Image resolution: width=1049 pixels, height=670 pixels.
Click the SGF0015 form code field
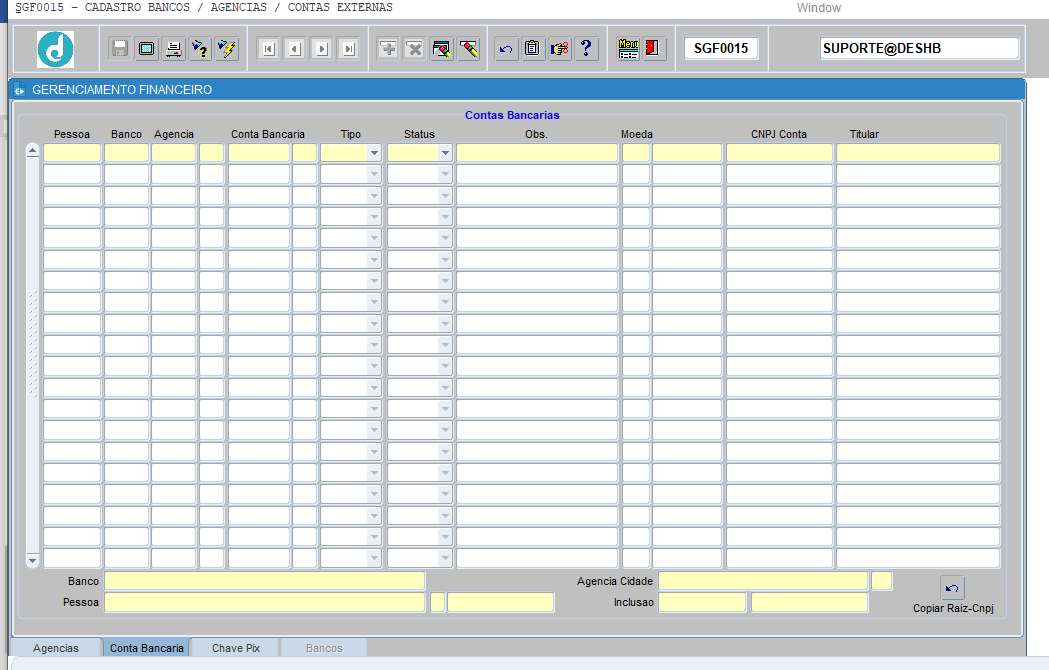[721, 48]
